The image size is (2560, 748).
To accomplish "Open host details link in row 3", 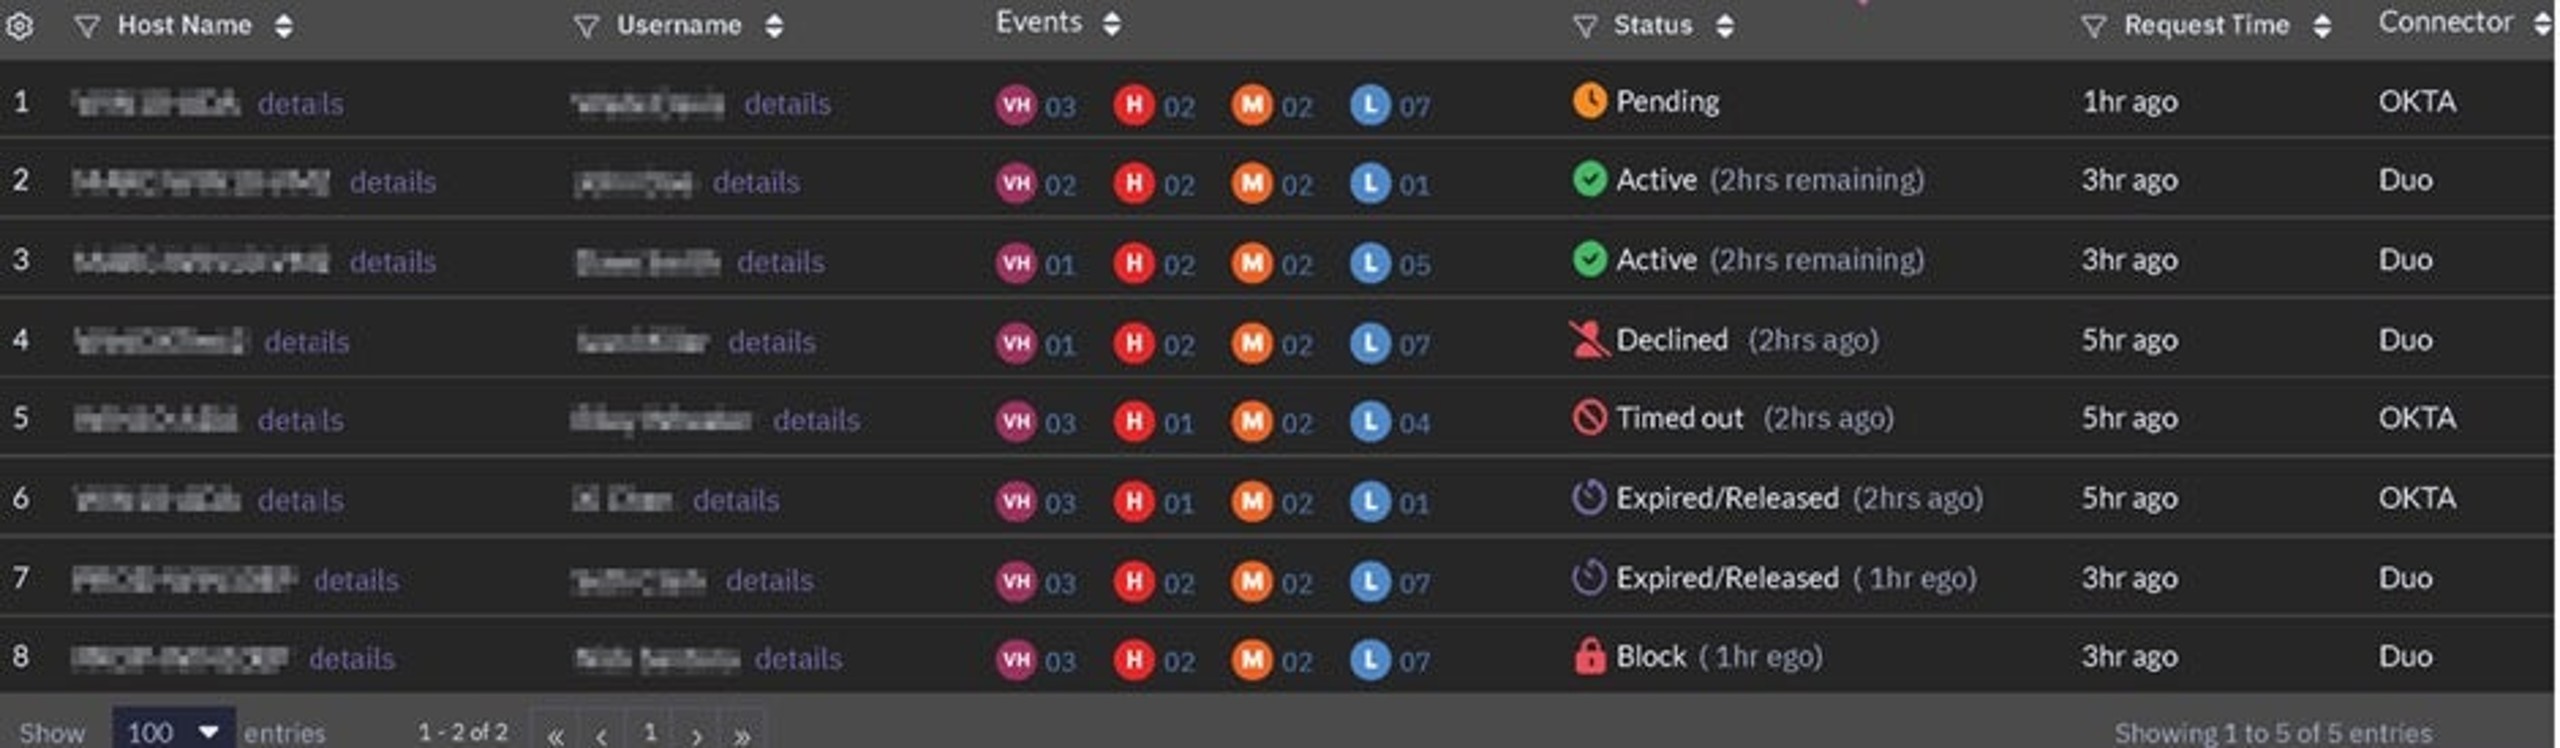I will (393, 262).
